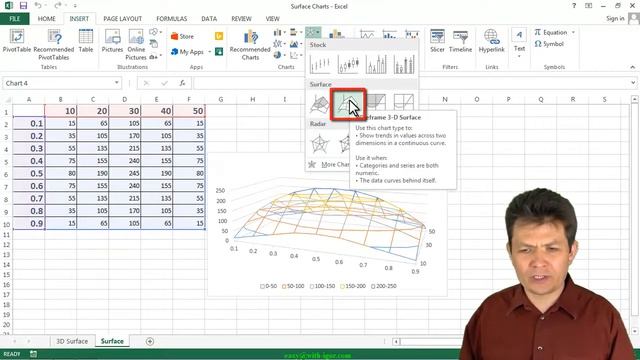Click the Insert Function fx button
This screenshot has height=360, width=640.
coord(182,83)
